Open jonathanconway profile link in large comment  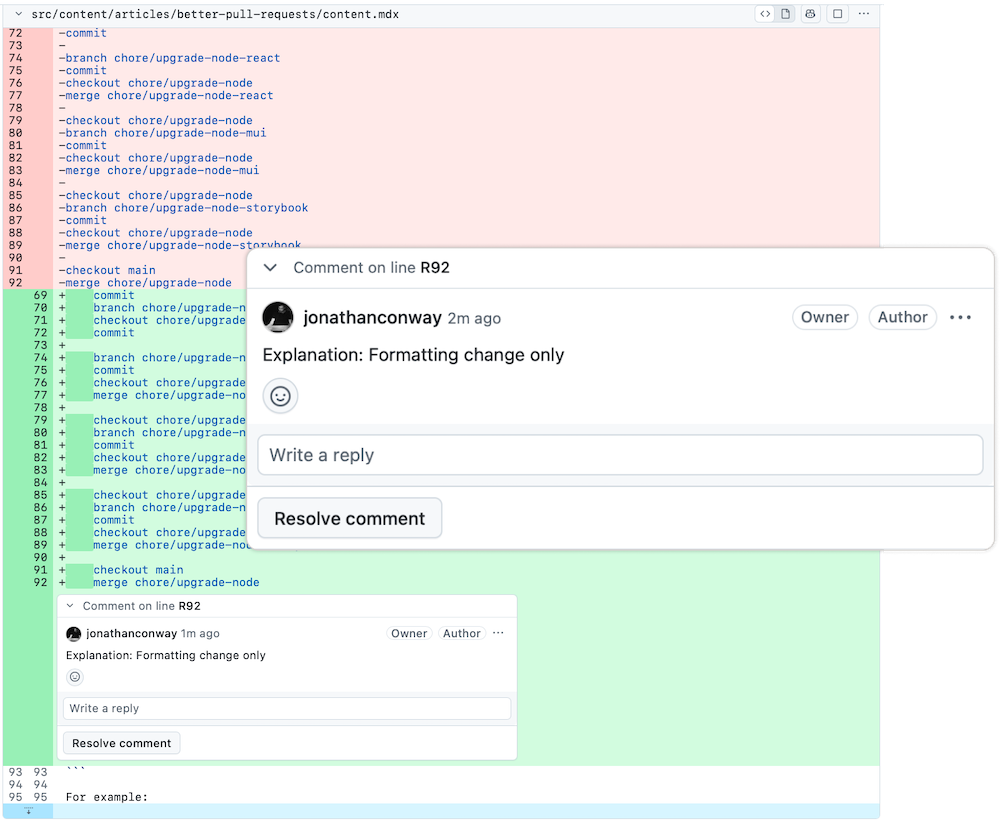372,318
